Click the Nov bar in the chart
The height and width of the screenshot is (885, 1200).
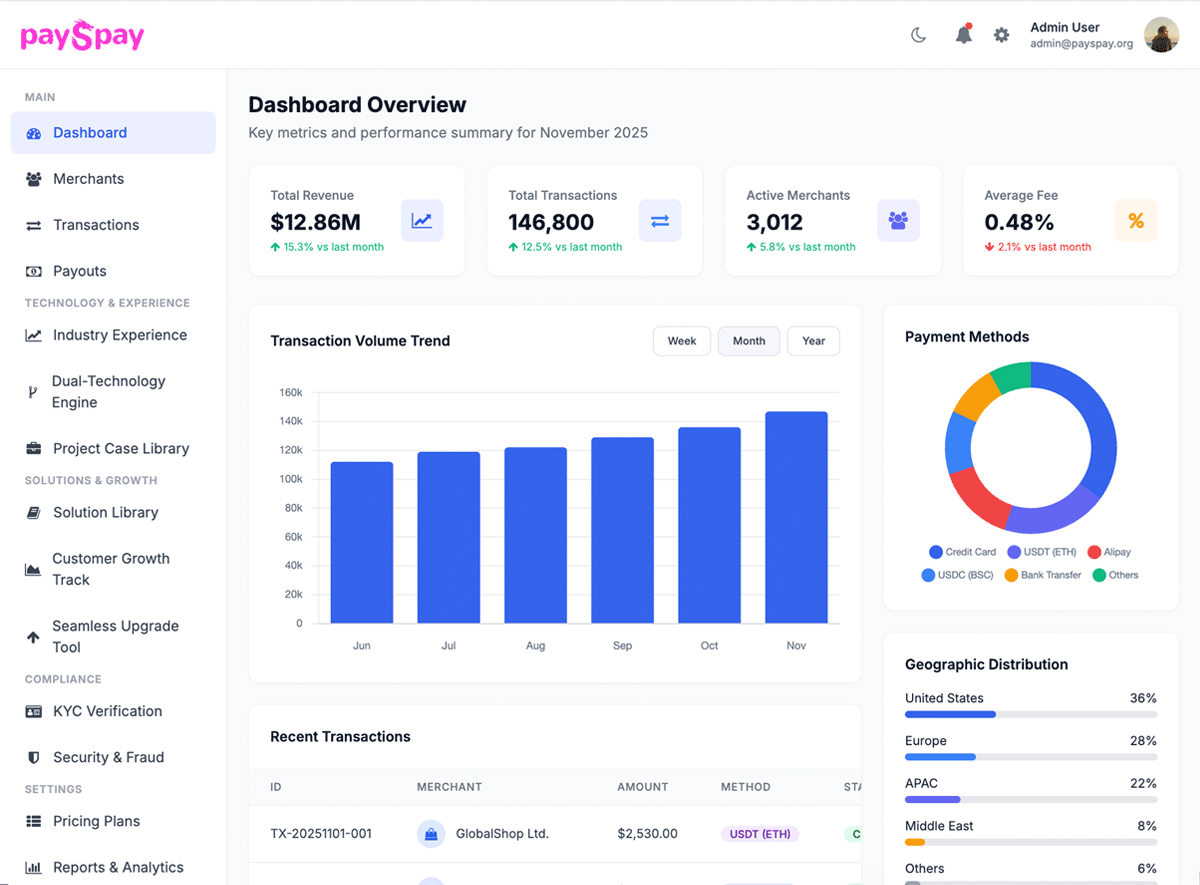coord(796,518)
